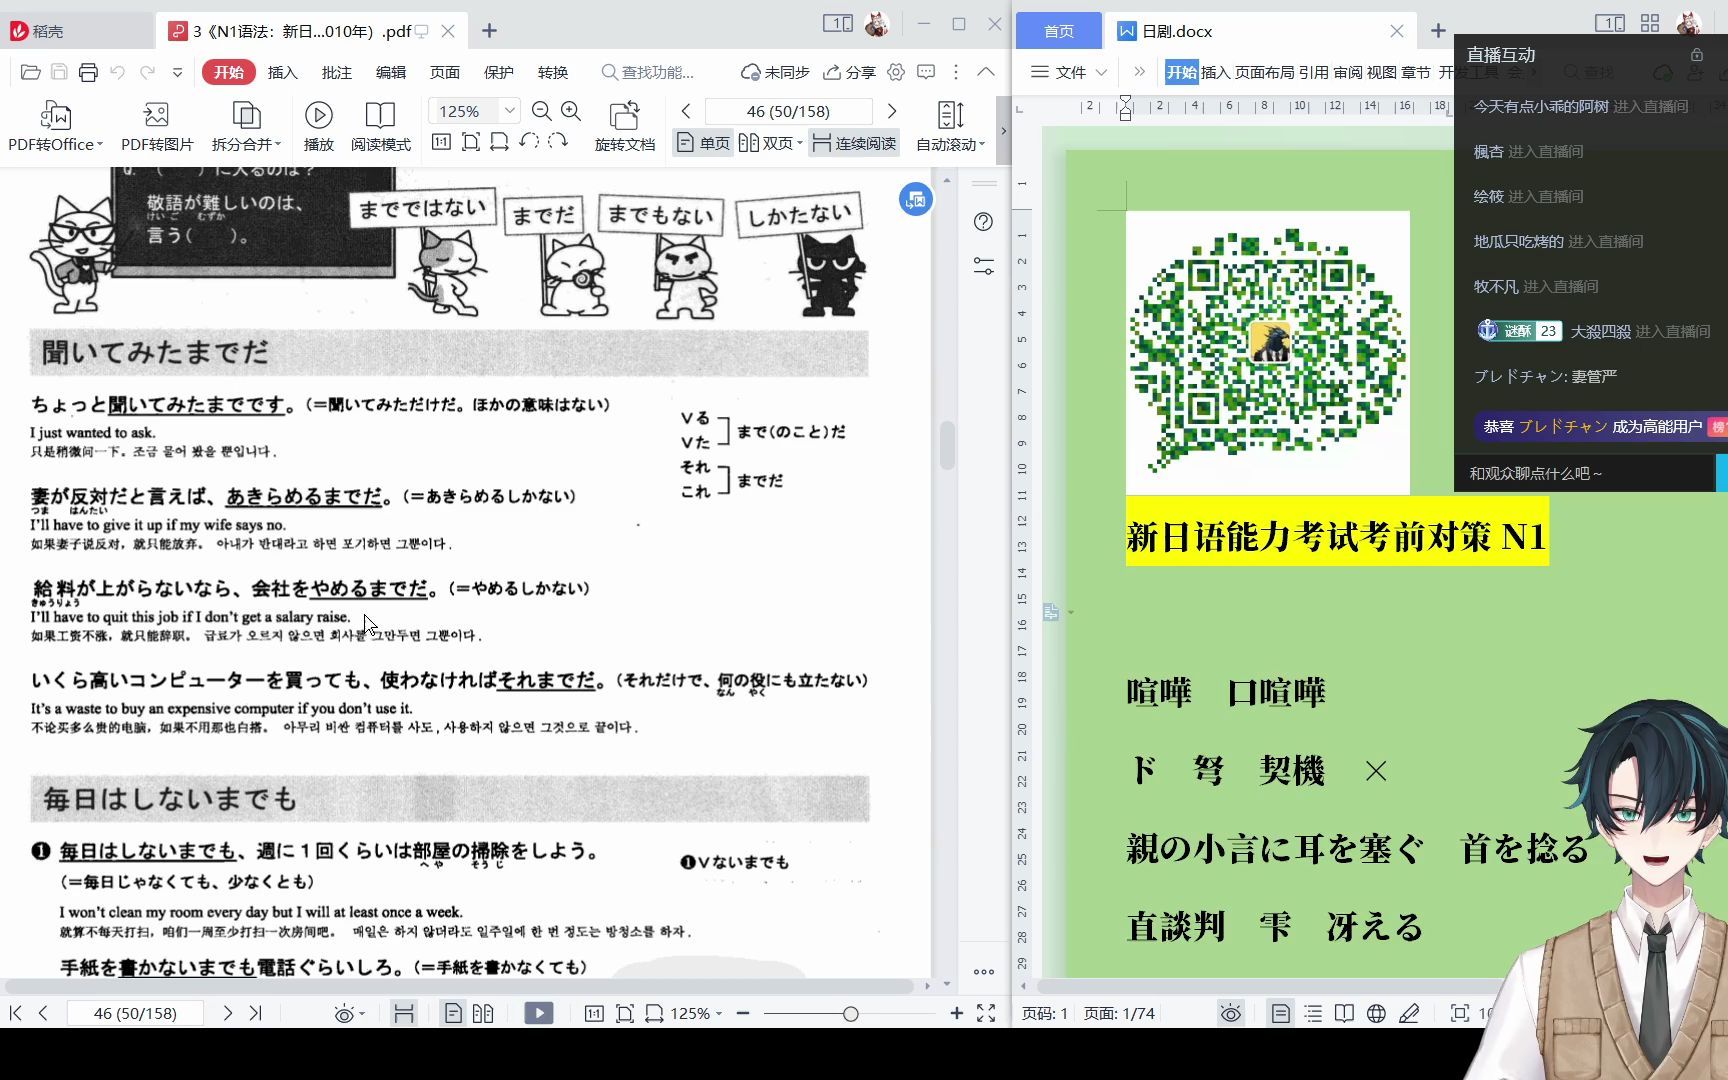
Task: Fit page to width
Action: (499, 142)
